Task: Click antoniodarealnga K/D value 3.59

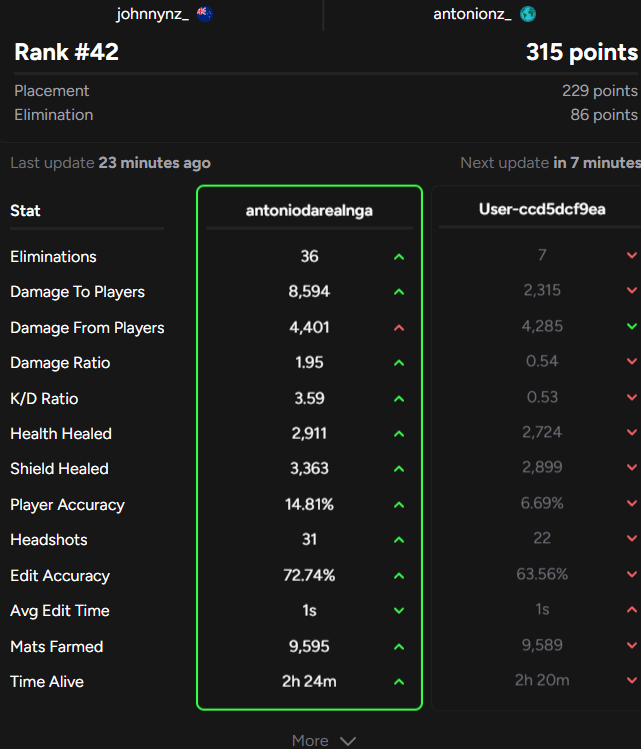Action: [x=310, y=398]
